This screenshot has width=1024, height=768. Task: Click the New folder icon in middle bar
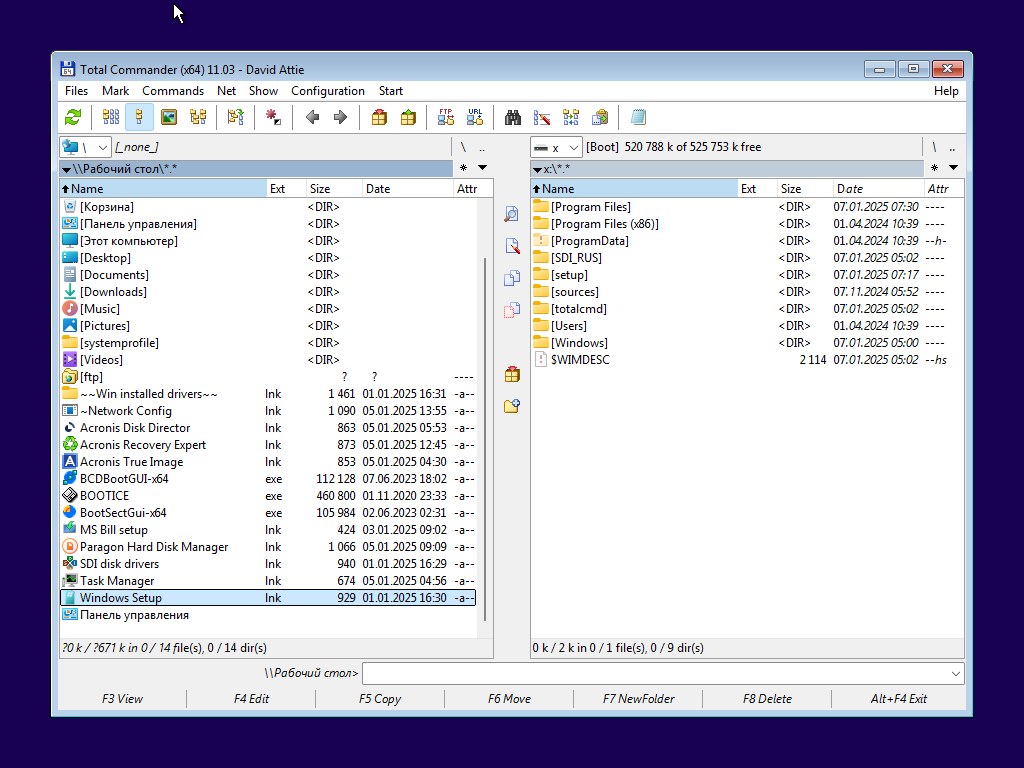pos(512,406)
